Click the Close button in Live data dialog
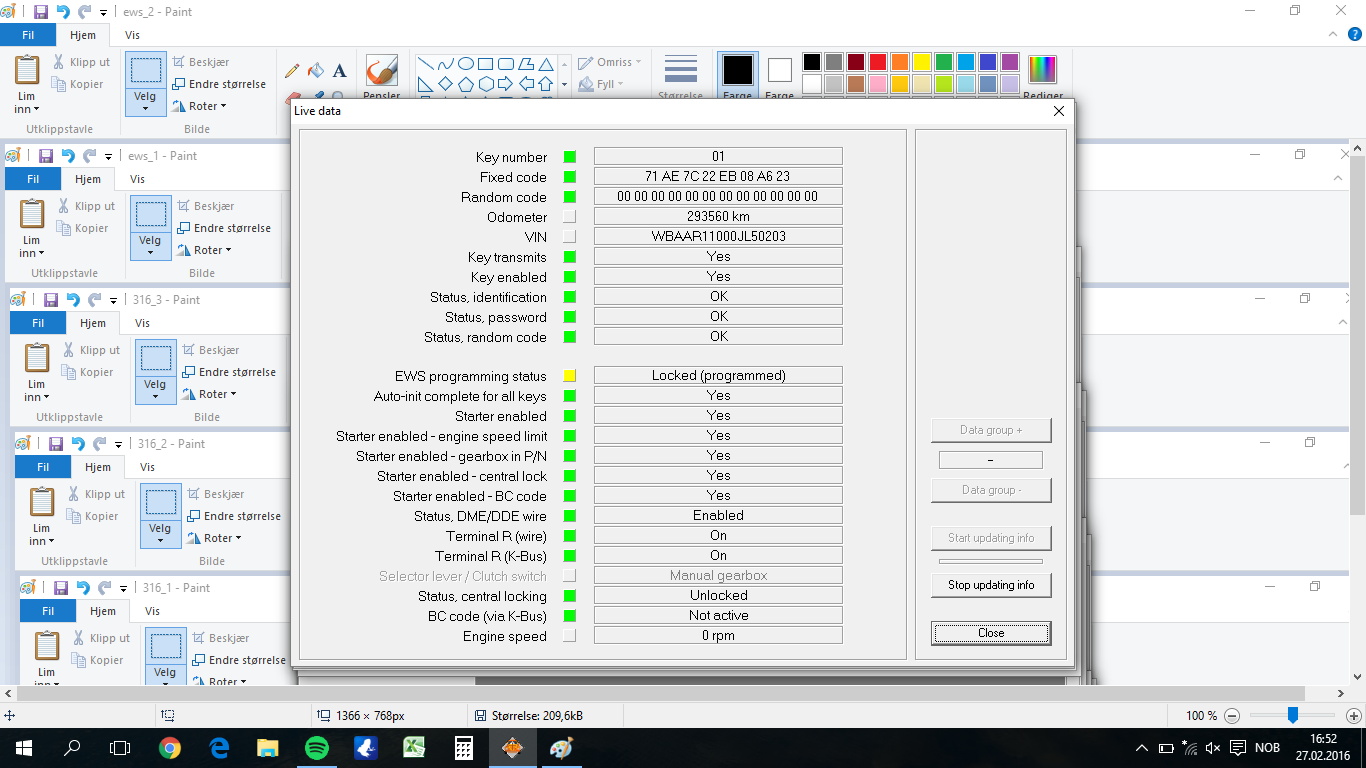Screen dimensions: 1366x768 (x=990, y=633)
